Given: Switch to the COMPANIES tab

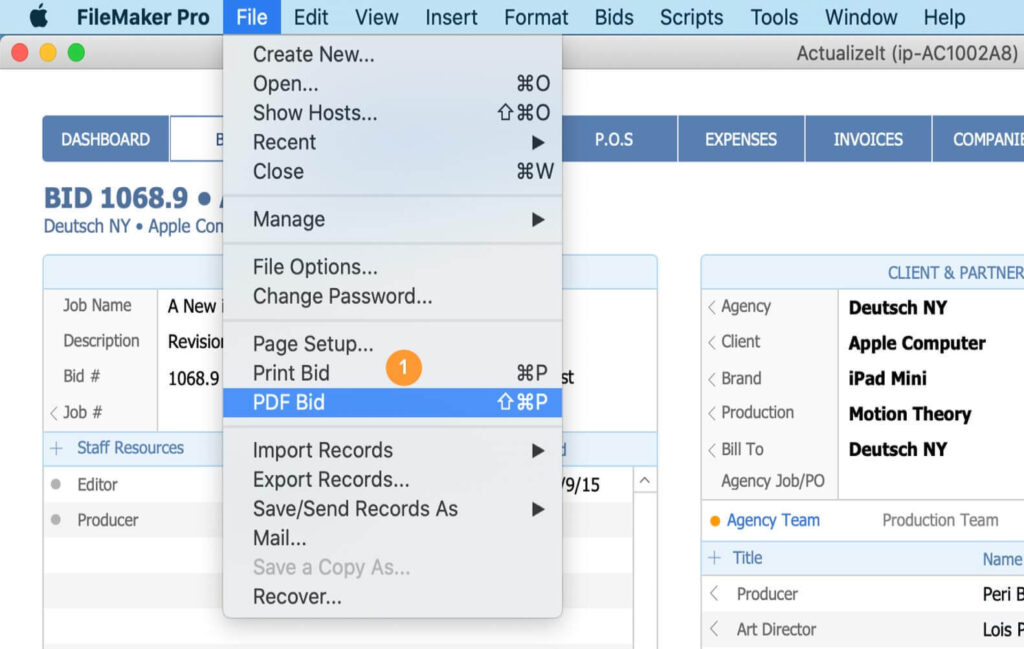Looking at the screenshot, I should pos(978,139).
